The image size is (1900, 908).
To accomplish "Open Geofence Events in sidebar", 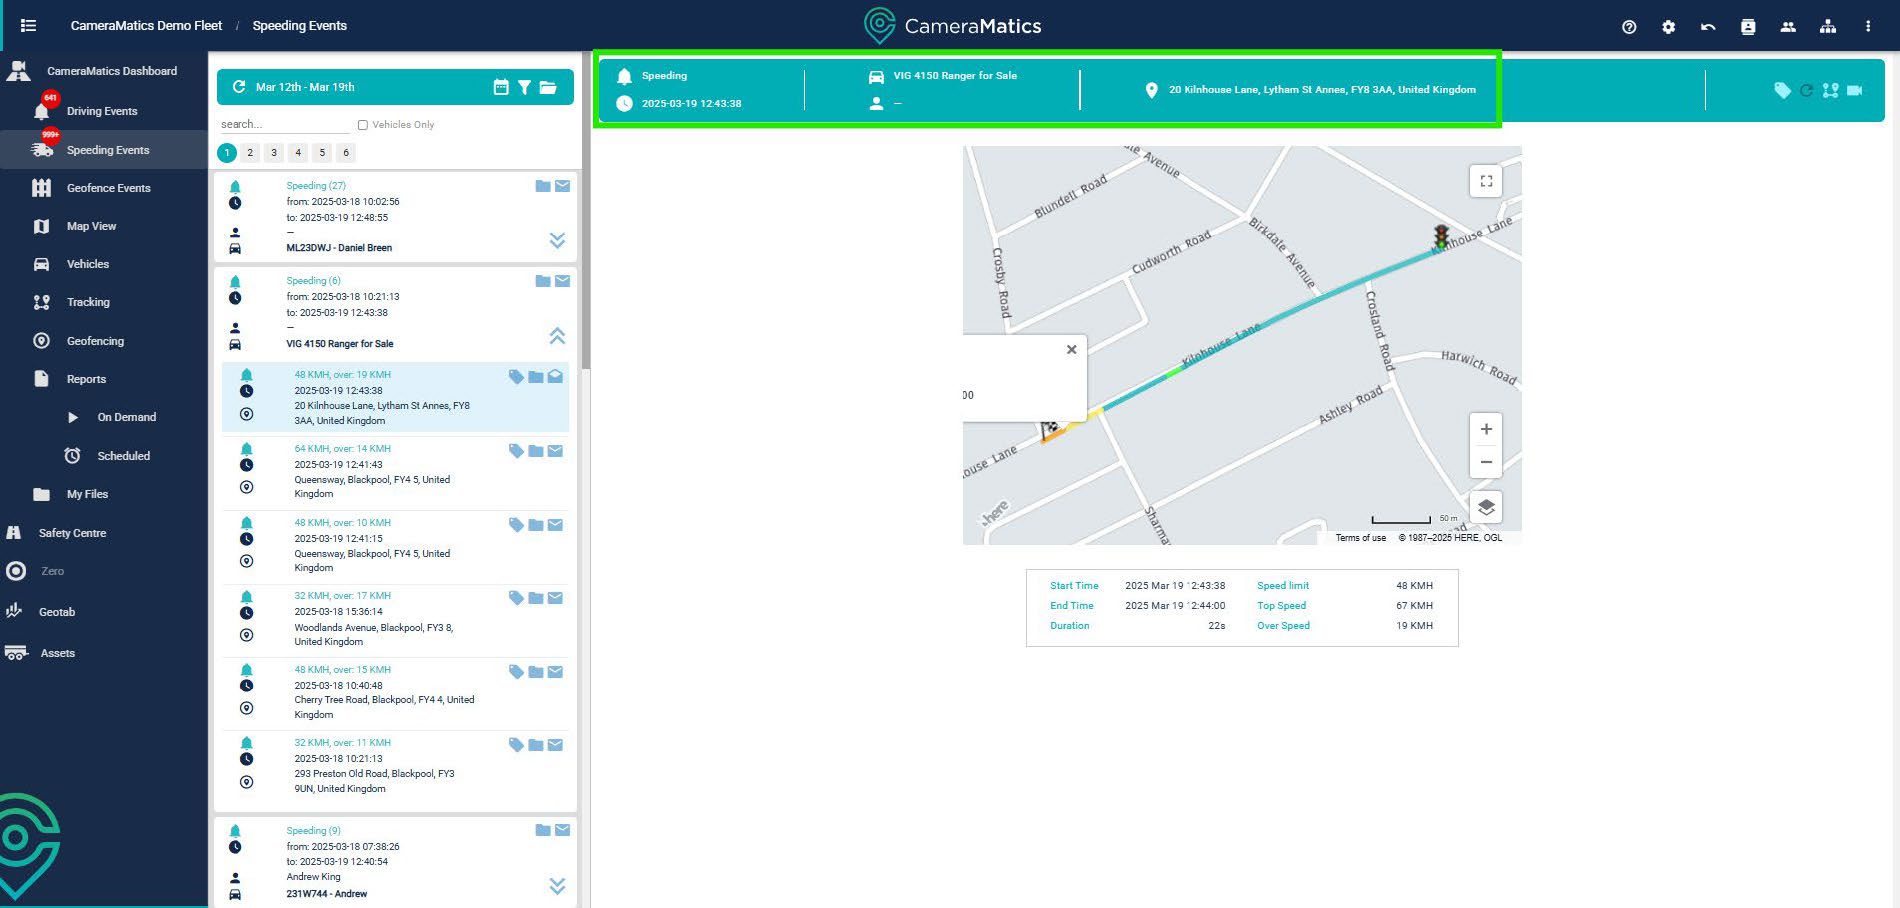I will pos(108,188).
